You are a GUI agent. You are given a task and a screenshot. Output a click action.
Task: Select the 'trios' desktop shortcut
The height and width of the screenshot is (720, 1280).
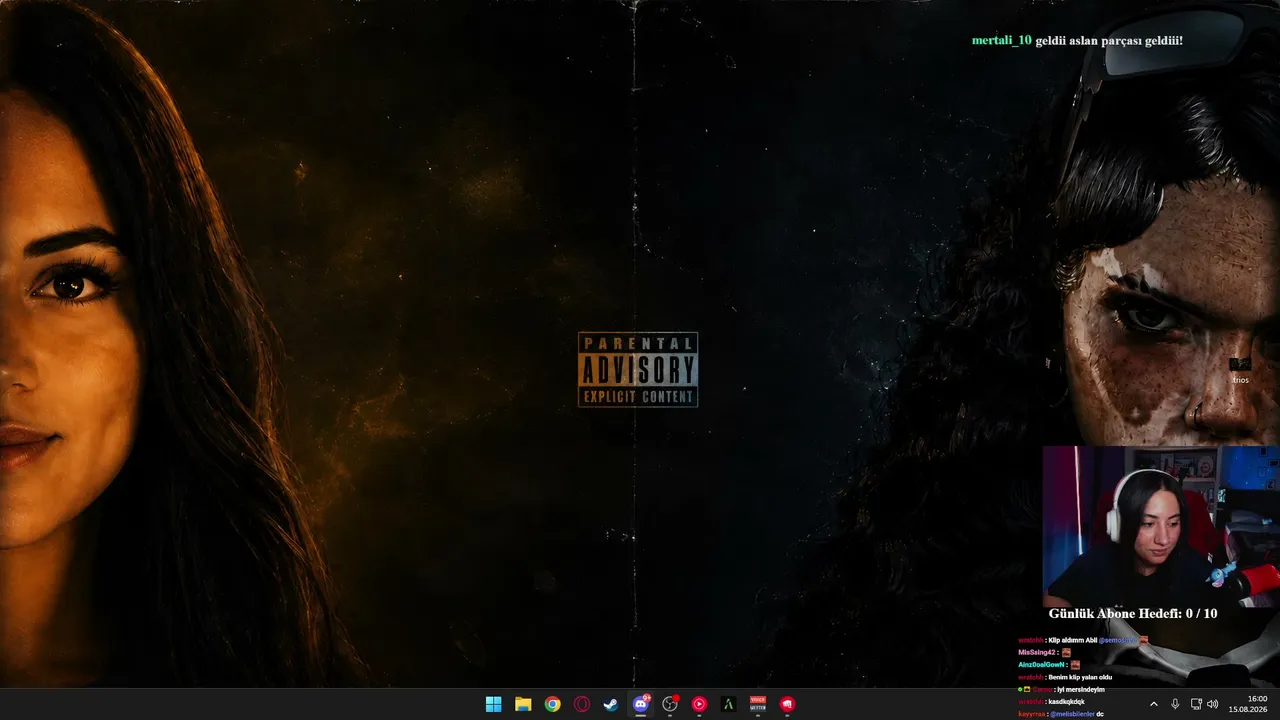pos(1240,370)
